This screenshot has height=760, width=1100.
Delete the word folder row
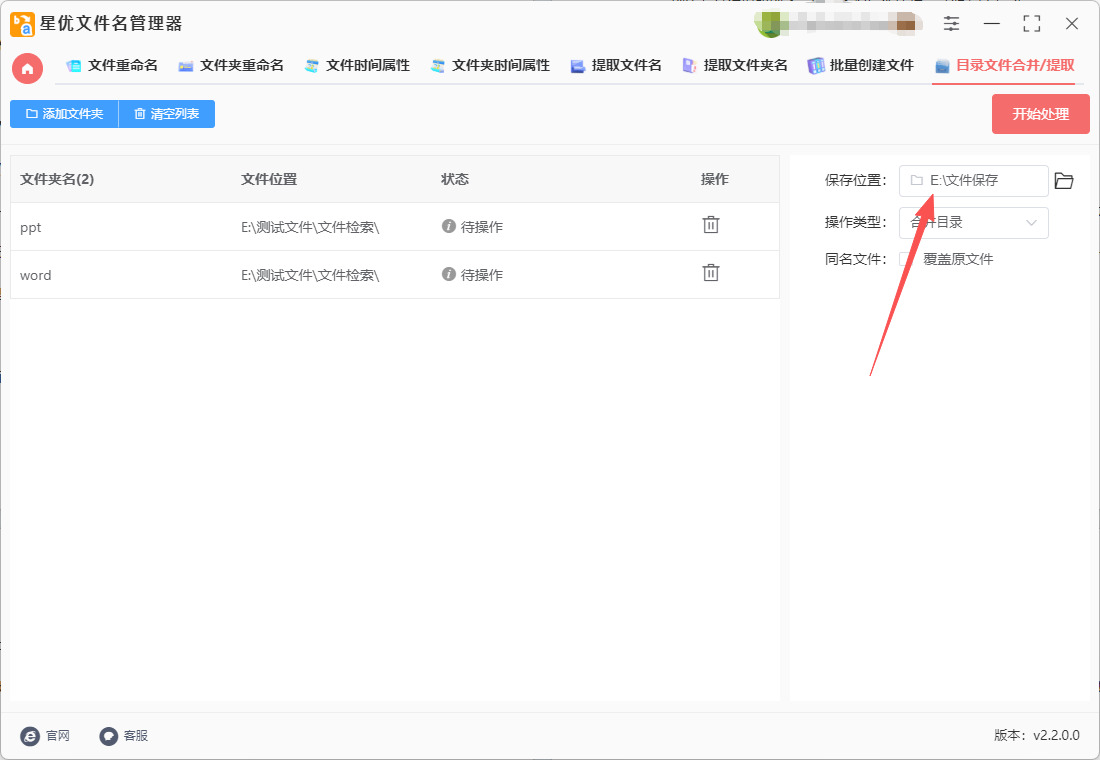711,273
